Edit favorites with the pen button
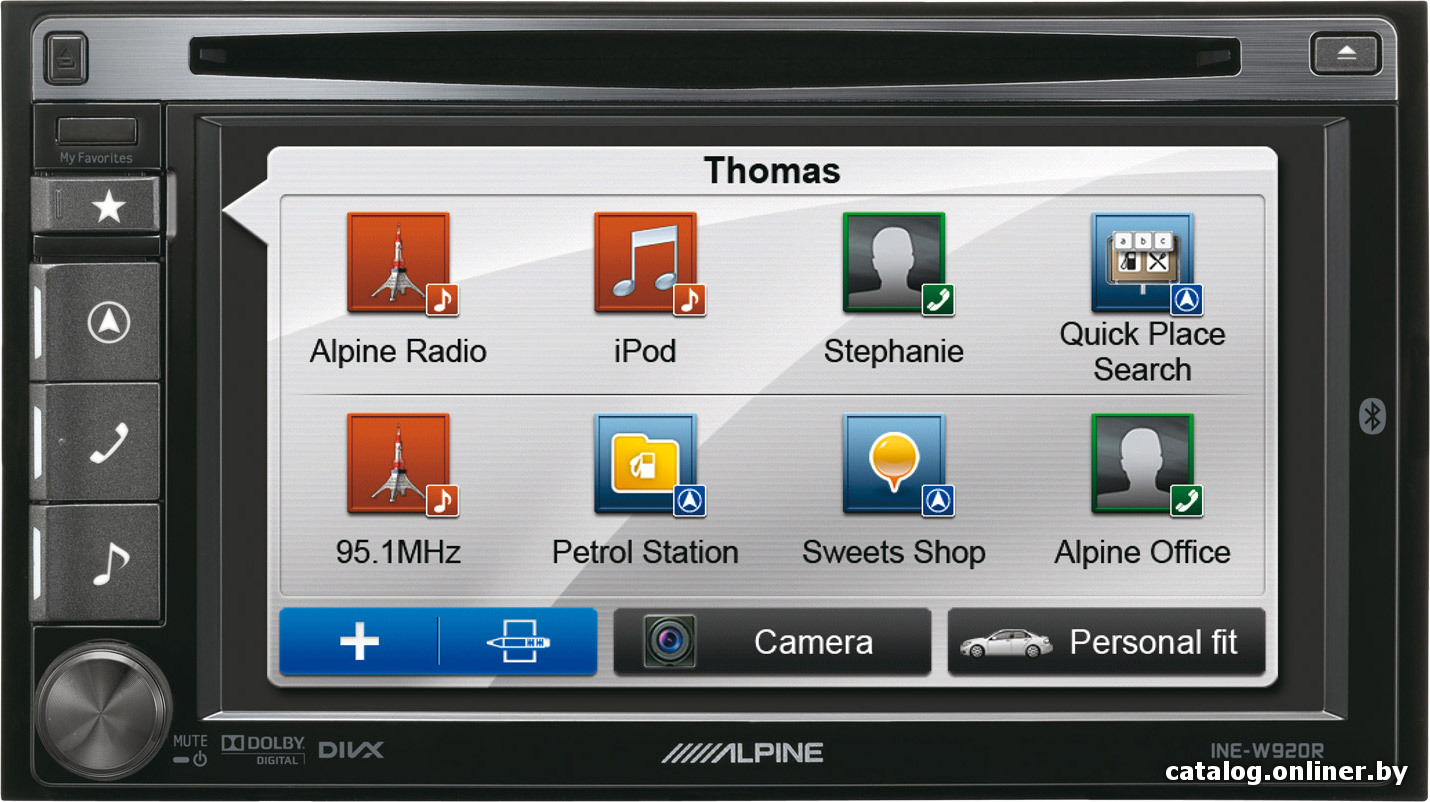 tap(518, 642)
